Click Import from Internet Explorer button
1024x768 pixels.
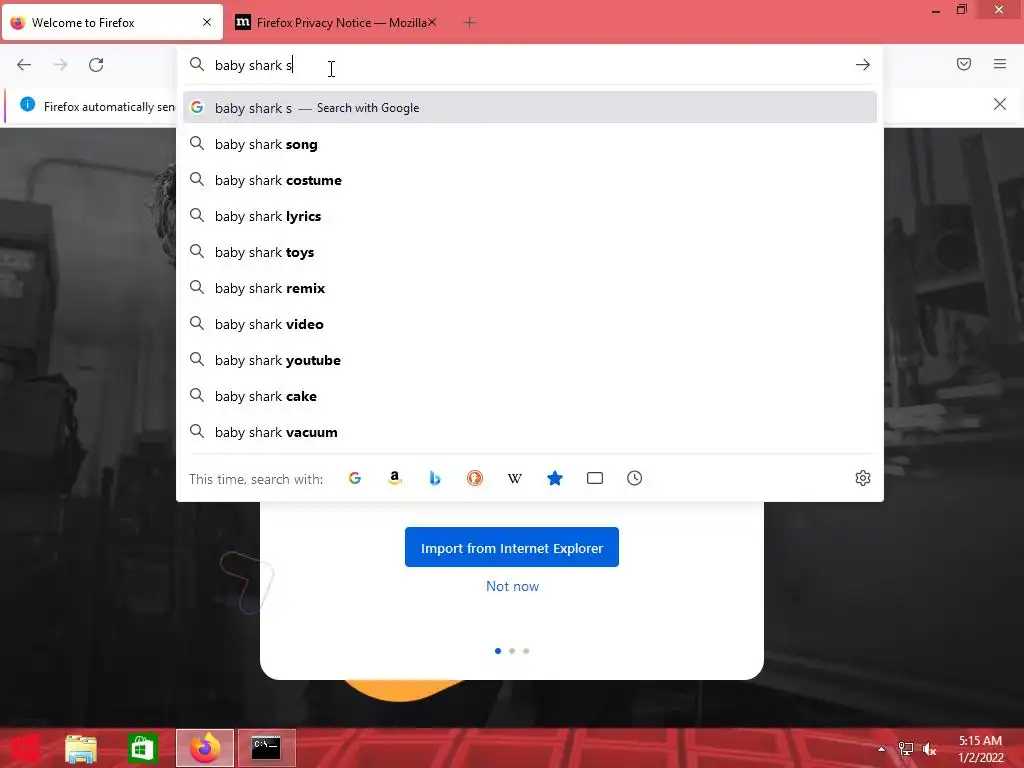point(511,547)
